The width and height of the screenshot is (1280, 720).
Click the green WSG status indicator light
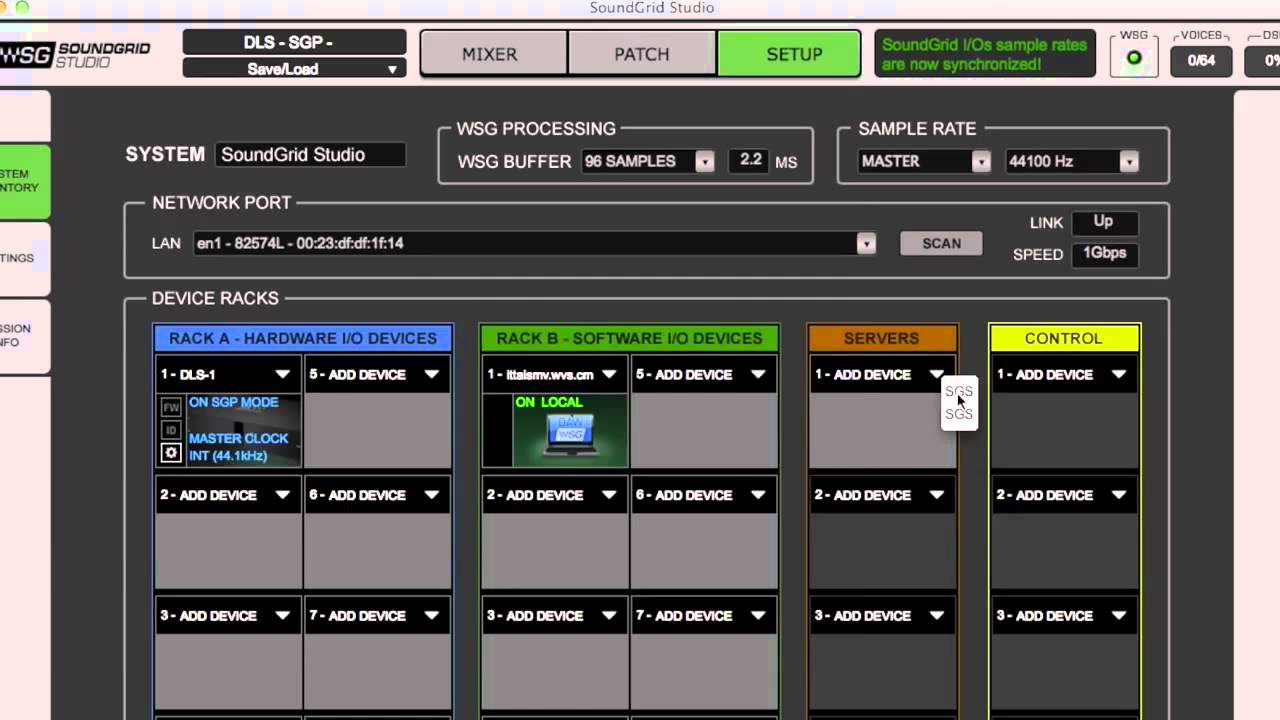pos(1134,58)
